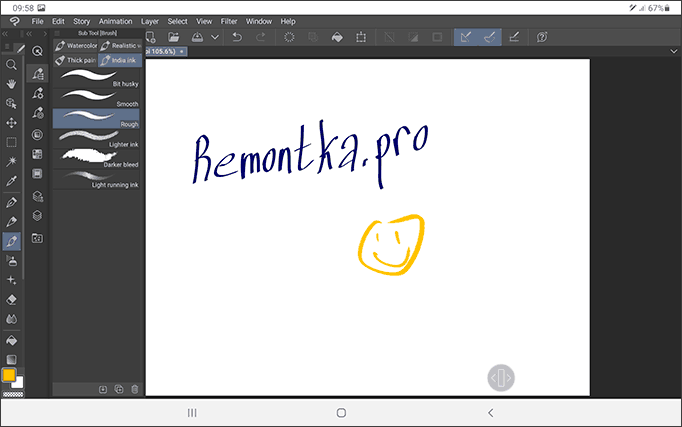The width and height of the screenshot is (682, 427).
Task: Open the Help menu
Action: tap(288, 21)
